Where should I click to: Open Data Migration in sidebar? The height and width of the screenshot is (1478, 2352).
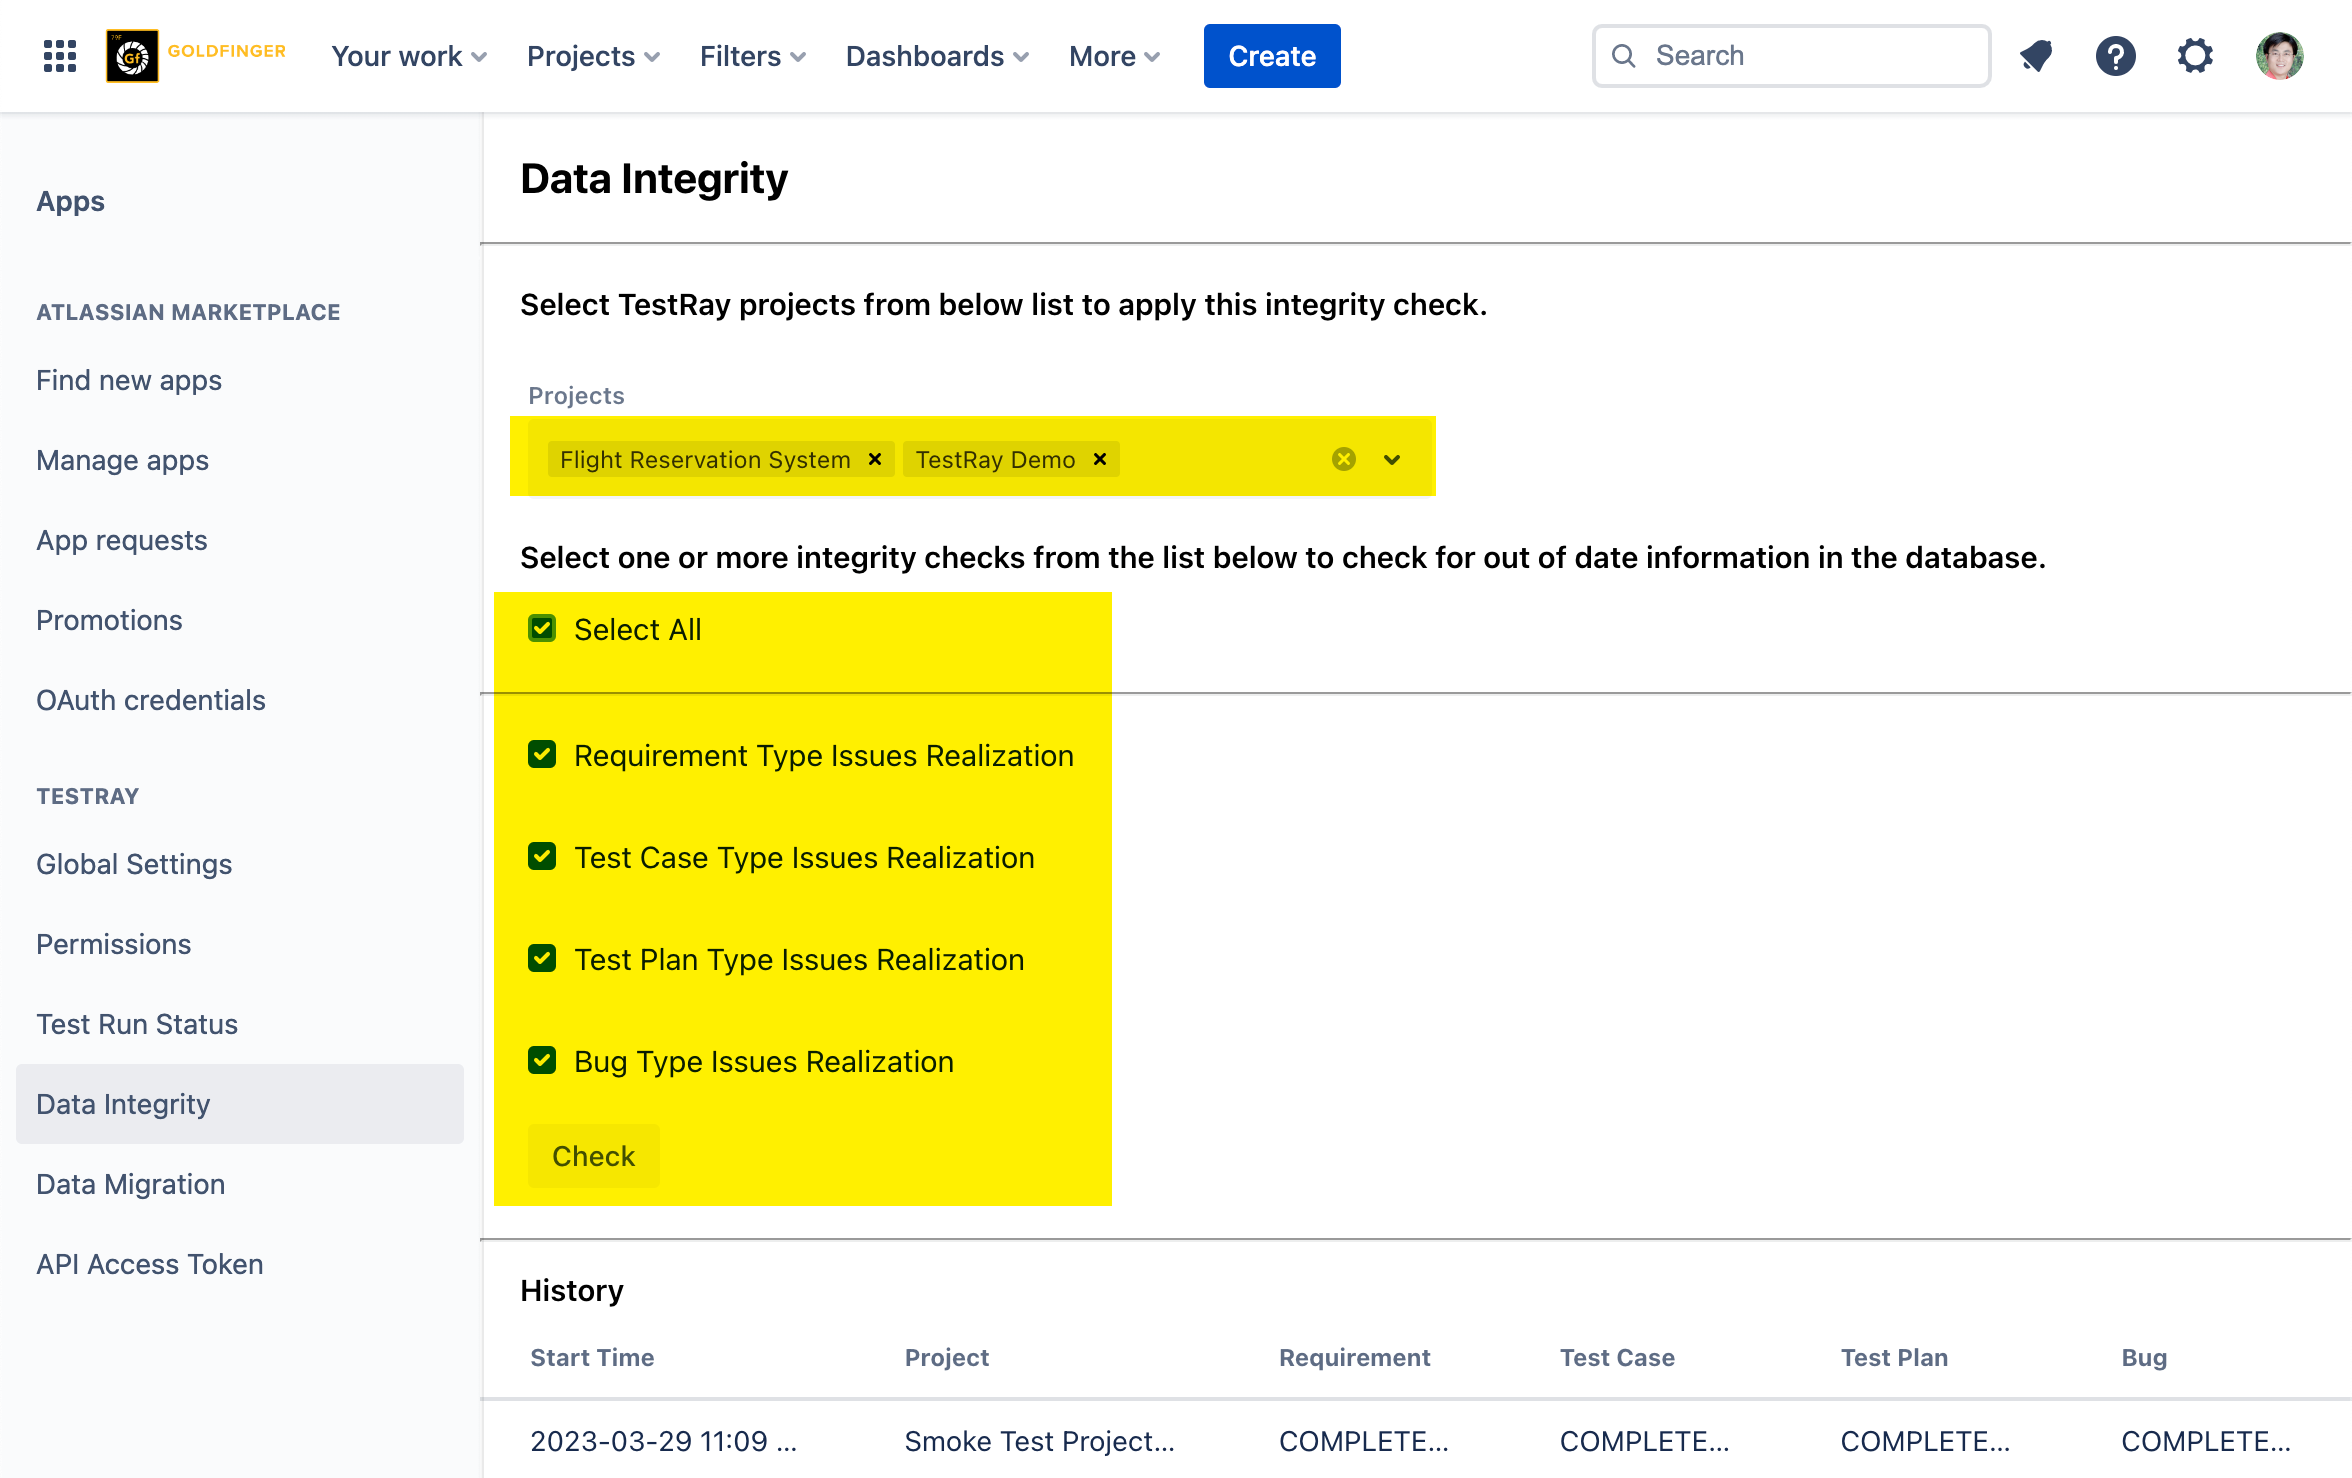click(x=131, y=1184)
